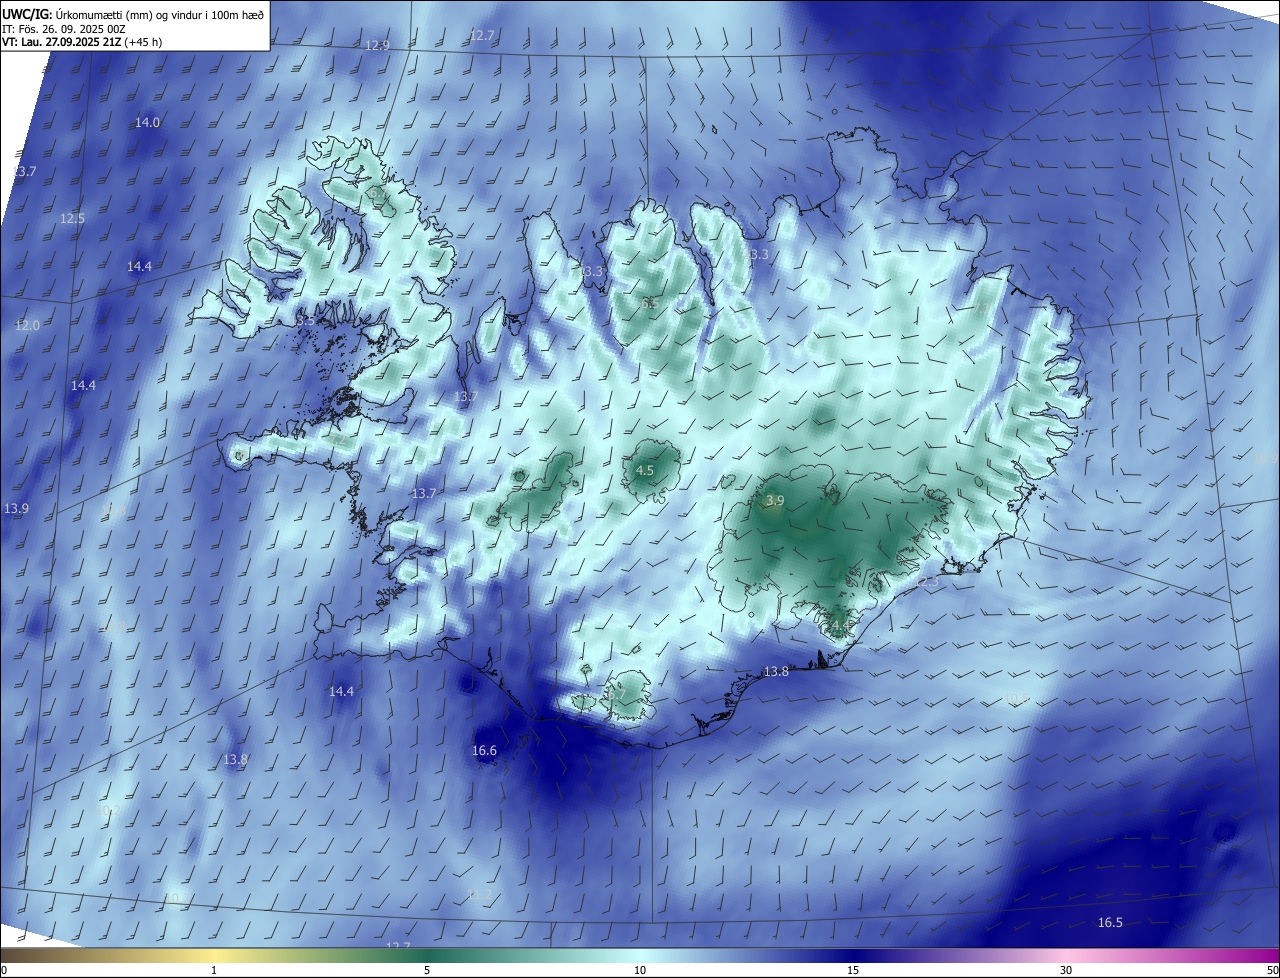The image size is (1280, 978).
Task: Click the 'UWC/IG: Úrkomumætti (mm)' title line
Action: pos(133,15)
